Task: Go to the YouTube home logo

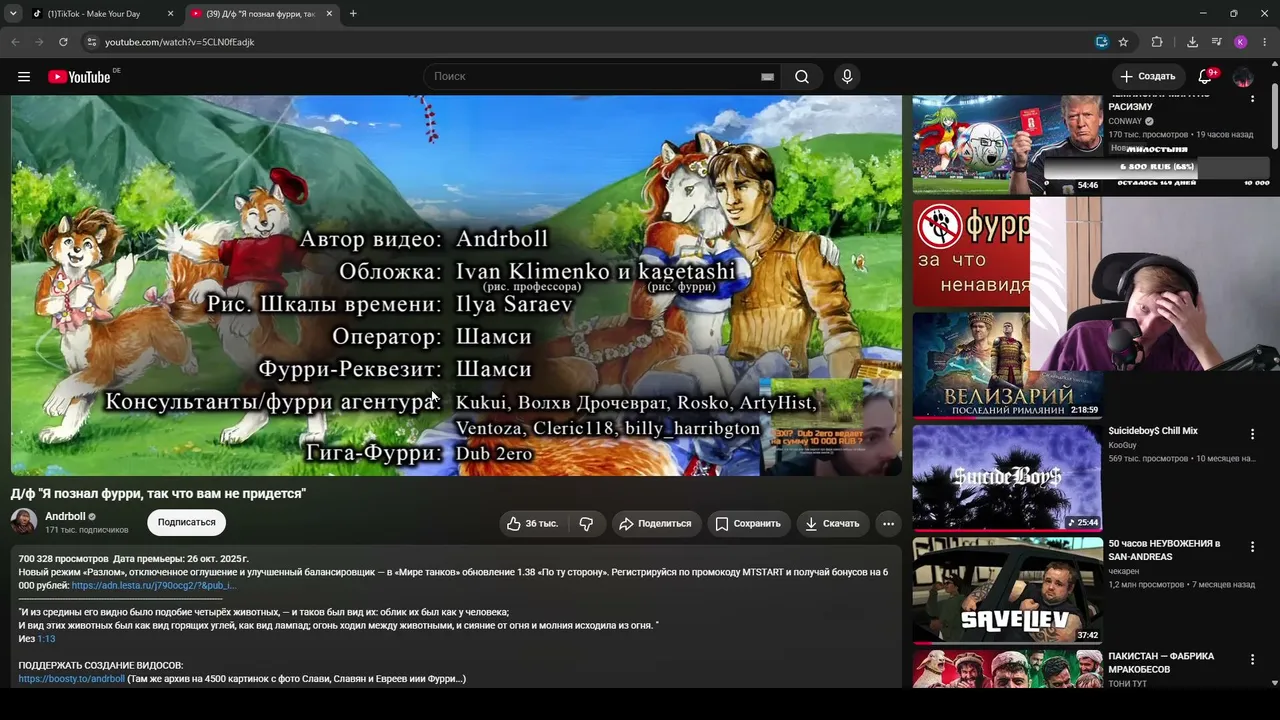Action: [x=79, y=77]
